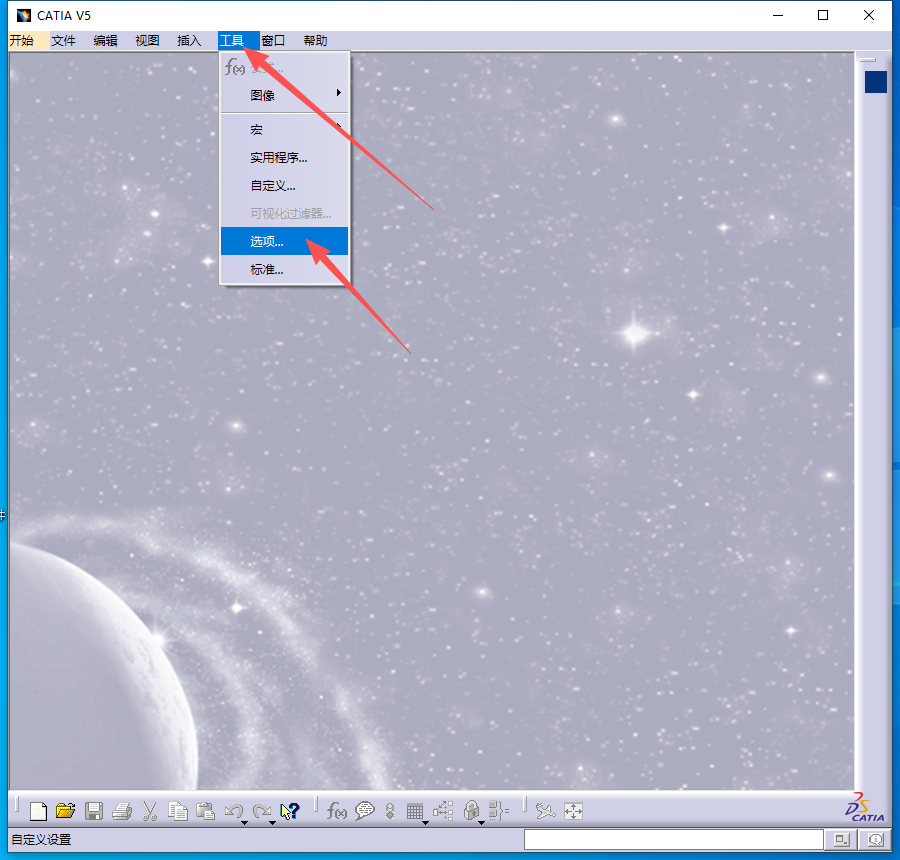Click the blue square at top right

[876, 82]
